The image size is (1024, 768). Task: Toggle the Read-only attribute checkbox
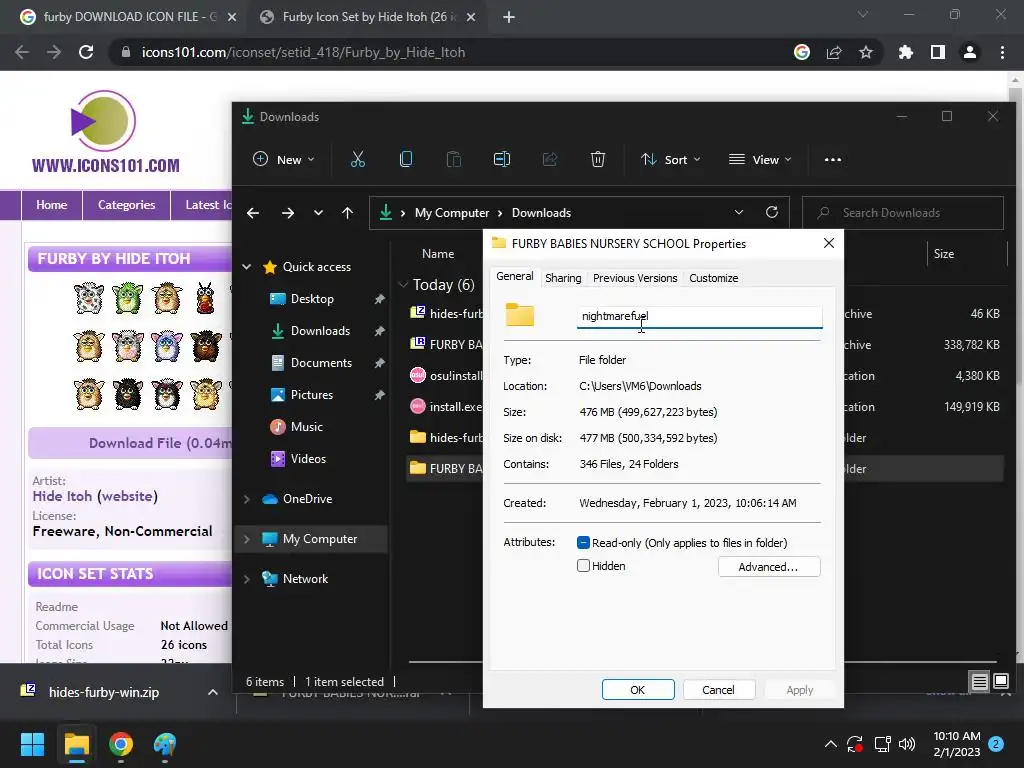[583, 543]
